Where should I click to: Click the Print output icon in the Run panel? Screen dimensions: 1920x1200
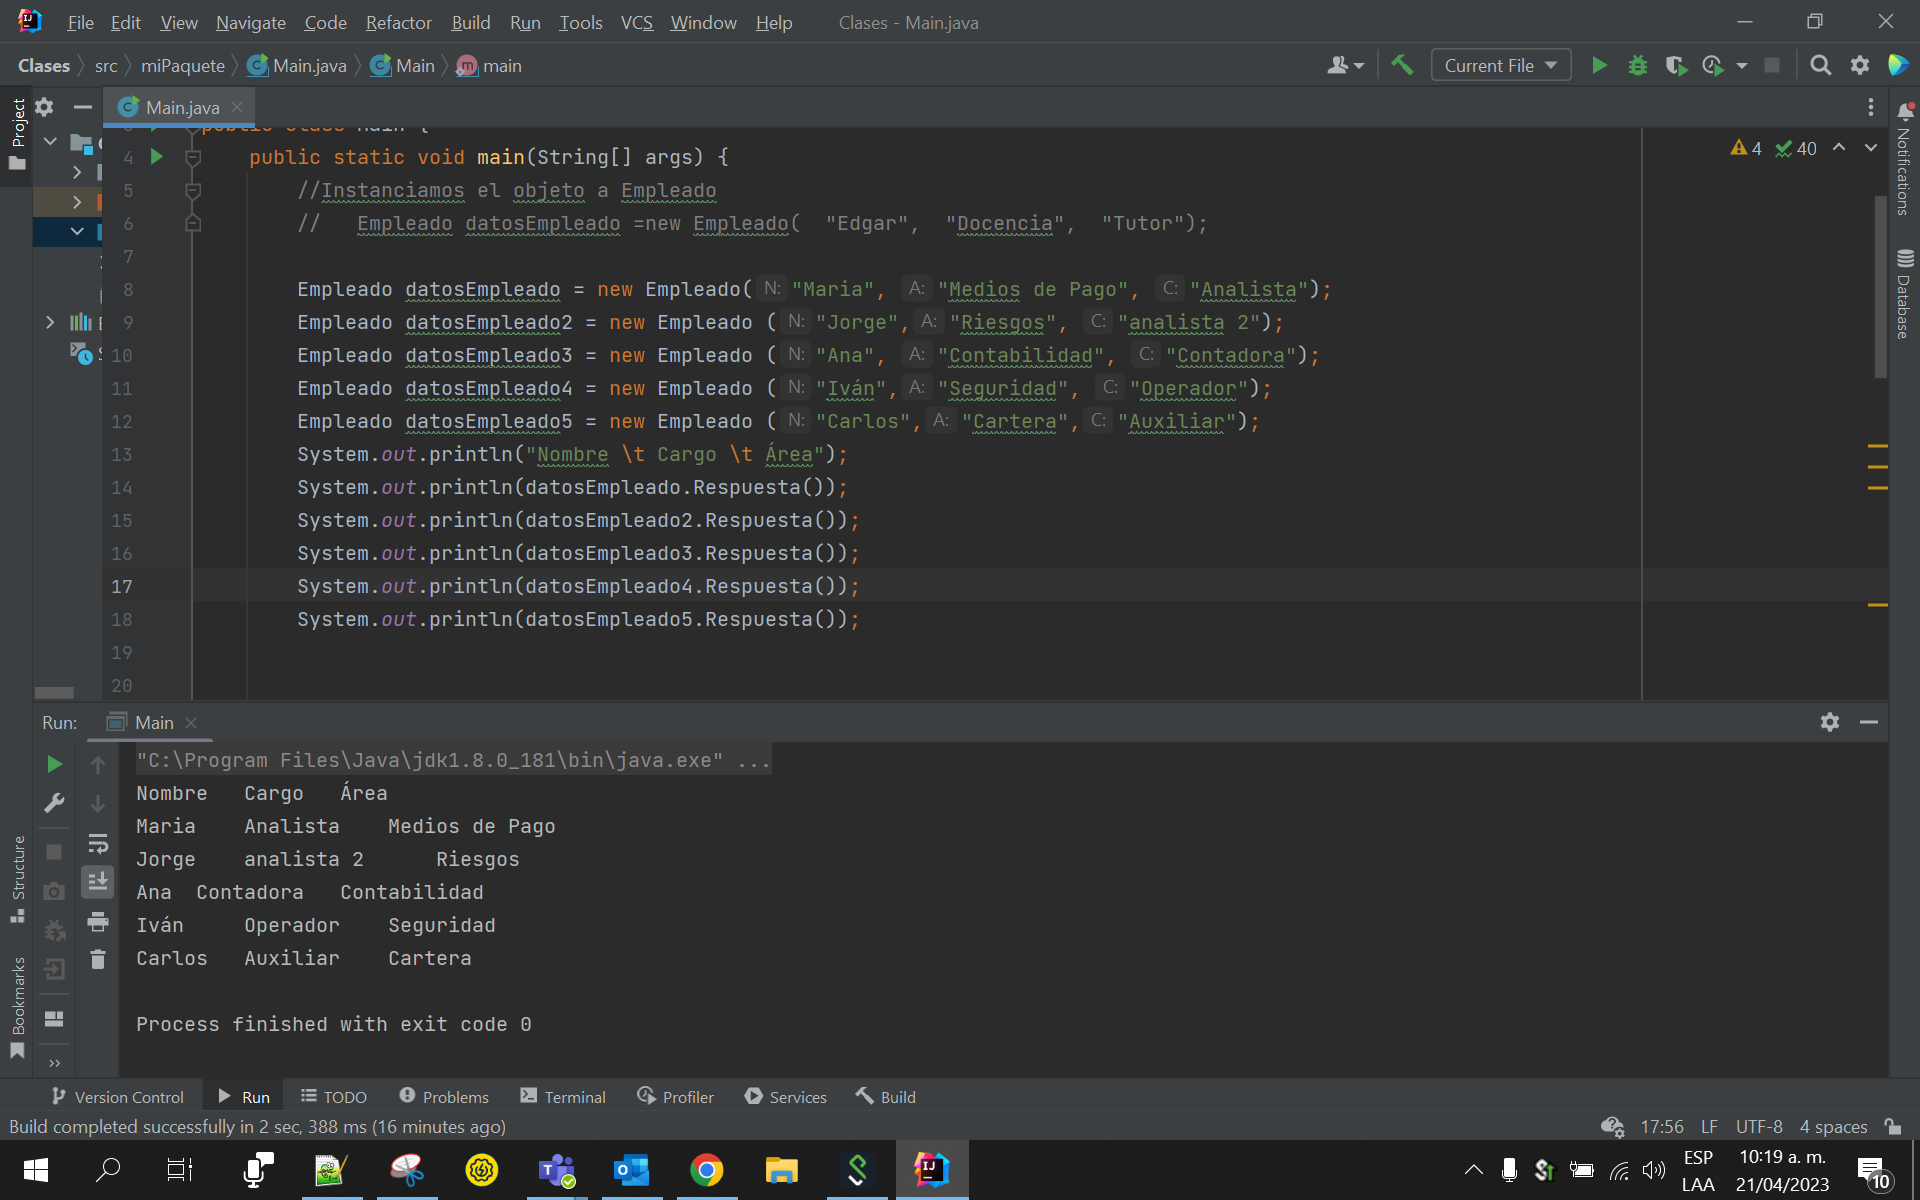pyautogui.click(x=98, y=922)
